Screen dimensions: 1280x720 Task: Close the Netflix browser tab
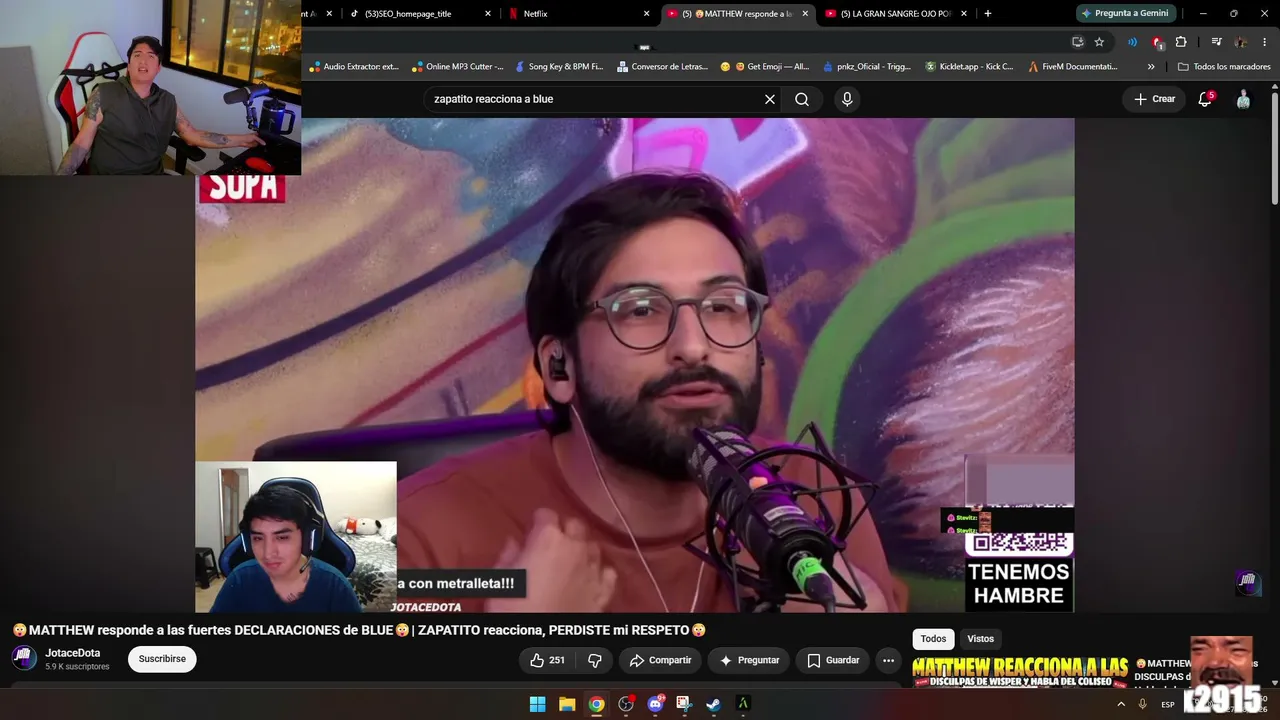pyautogui.click(x=646, y=13)
